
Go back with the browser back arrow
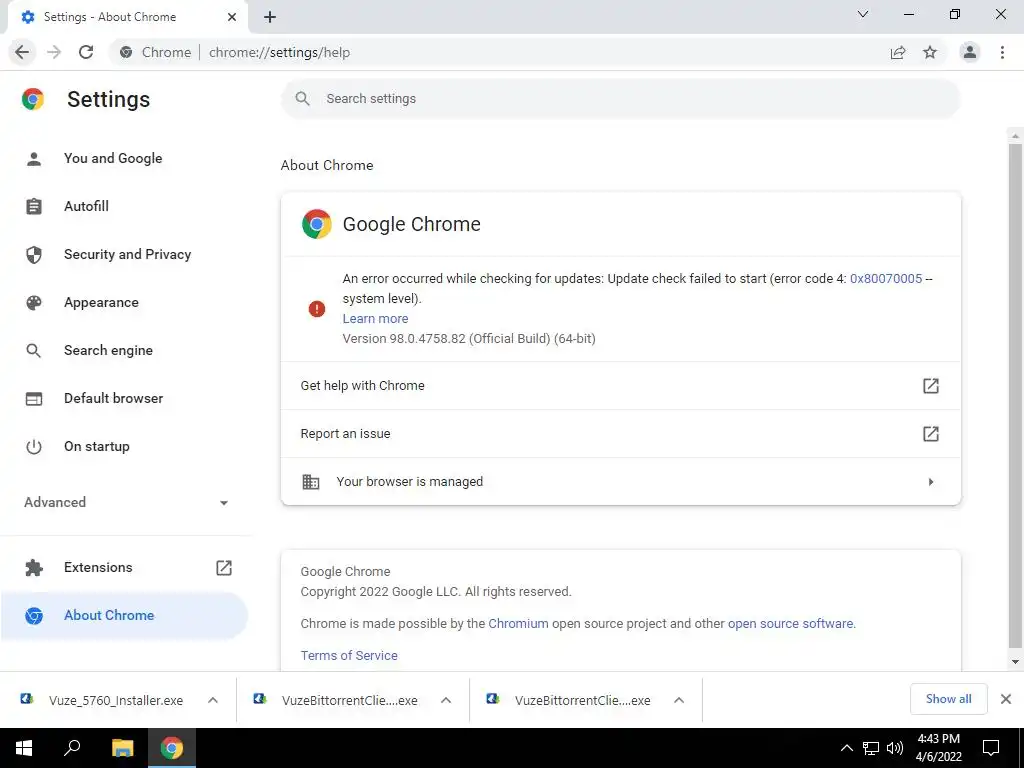coord(22,52)
